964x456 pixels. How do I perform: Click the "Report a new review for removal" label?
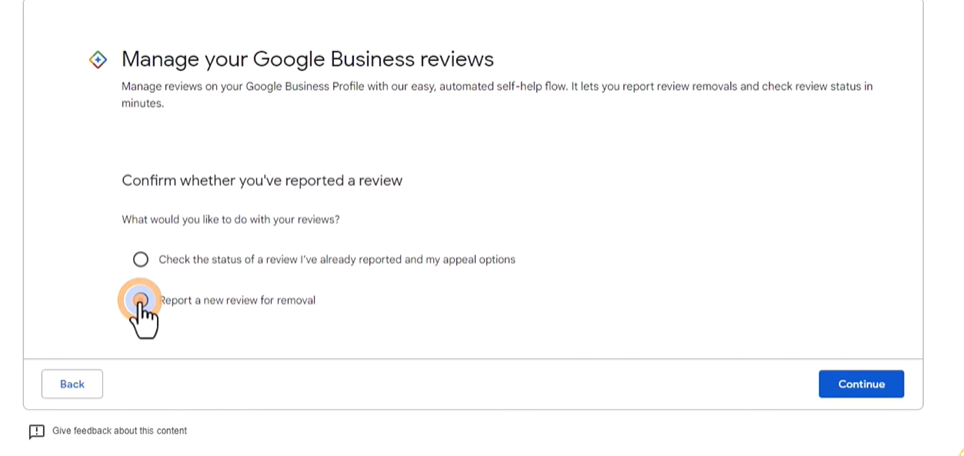pyautogui.click(x=238, y=300)
